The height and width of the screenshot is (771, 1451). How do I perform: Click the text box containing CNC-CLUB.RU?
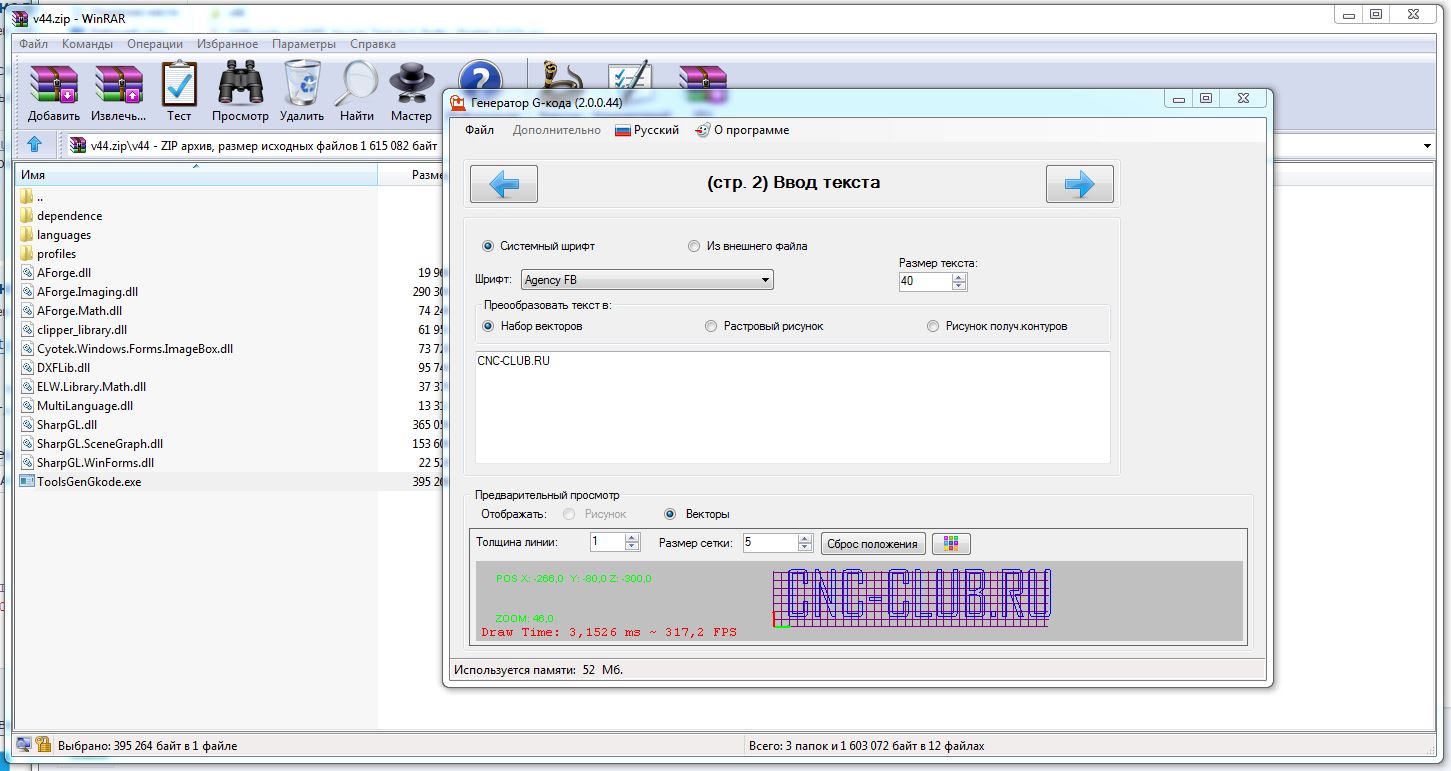(x=793, y=407)
